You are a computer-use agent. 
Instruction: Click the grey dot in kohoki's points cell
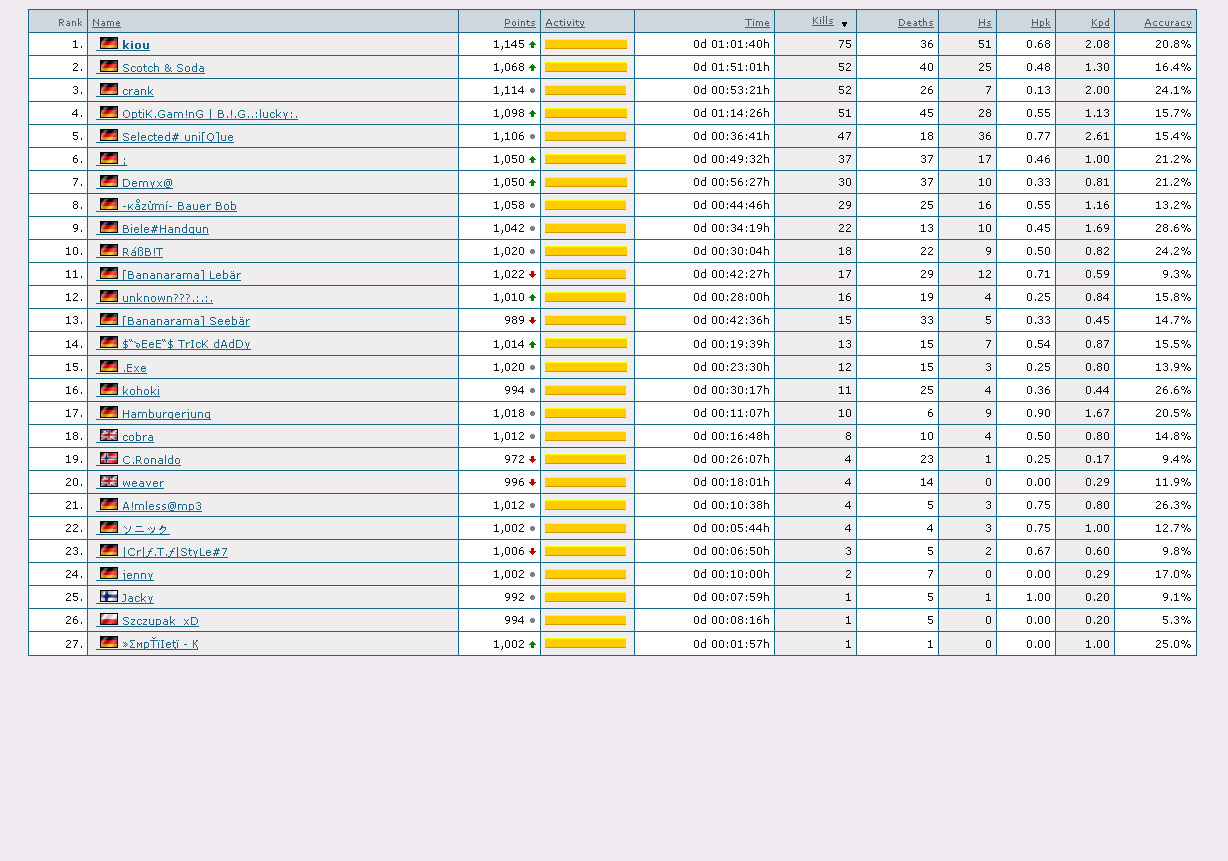532,391
